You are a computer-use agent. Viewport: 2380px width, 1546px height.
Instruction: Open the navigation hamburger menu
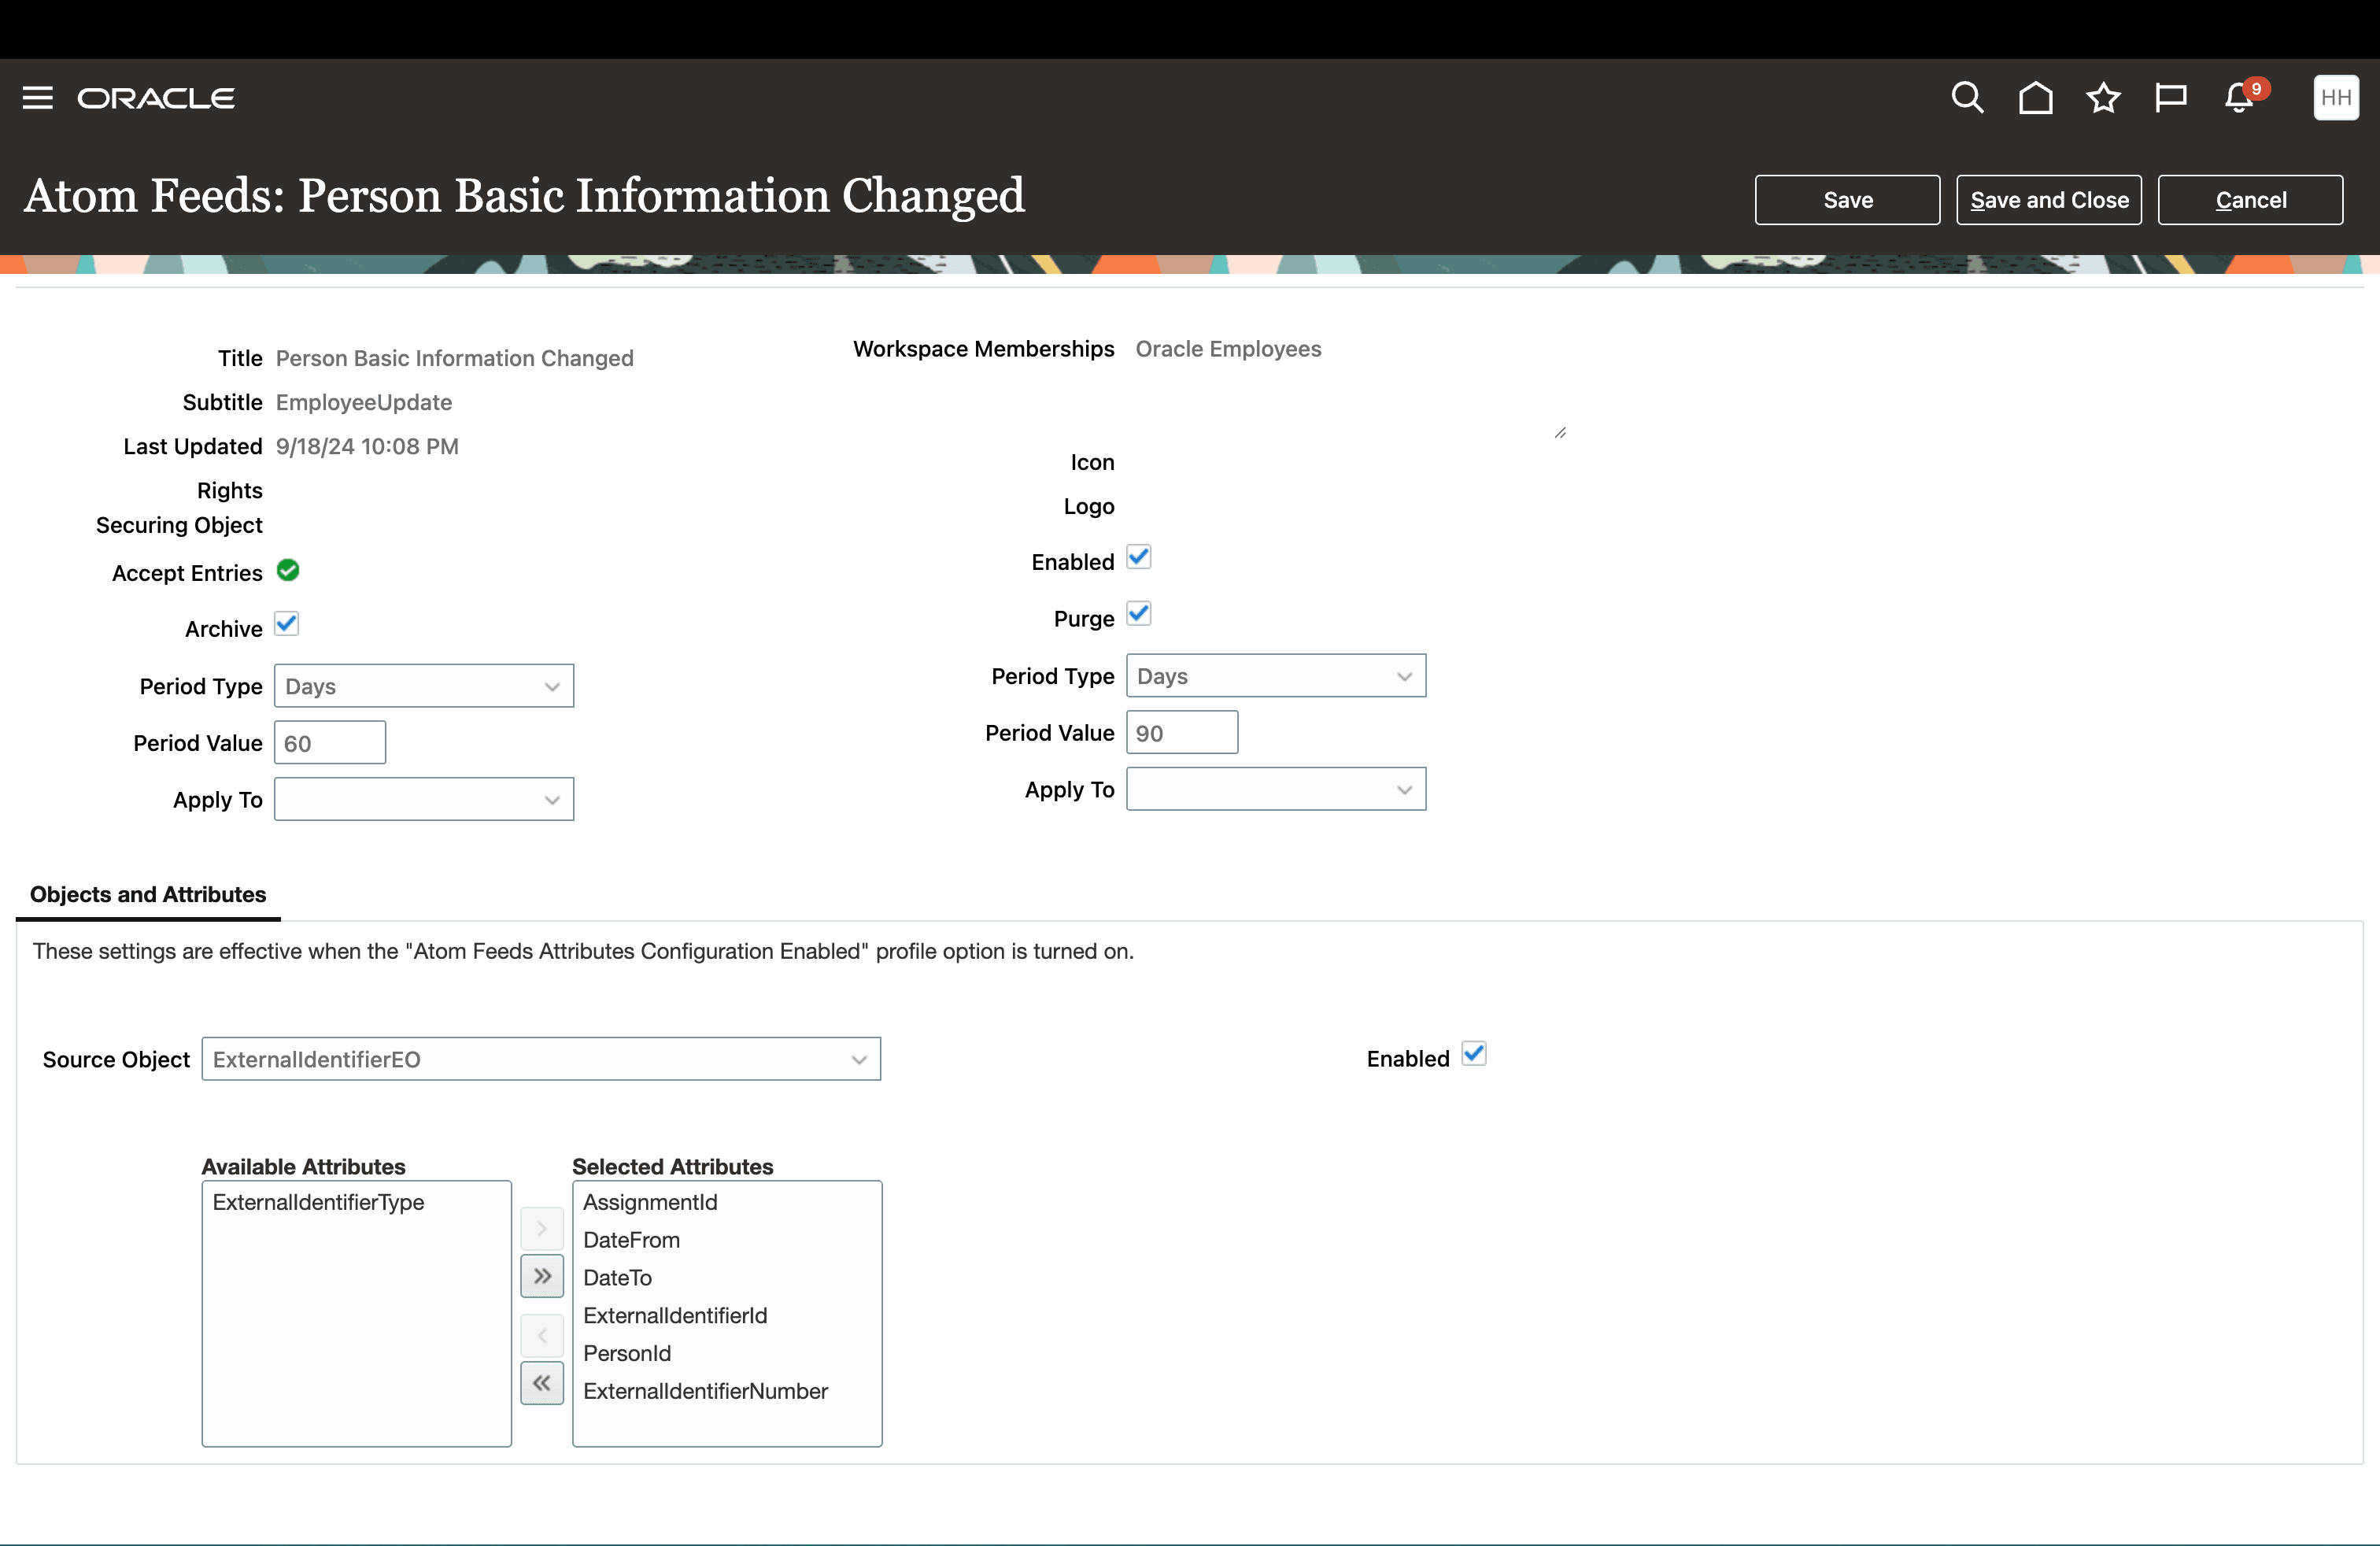[x=37, y=97]
